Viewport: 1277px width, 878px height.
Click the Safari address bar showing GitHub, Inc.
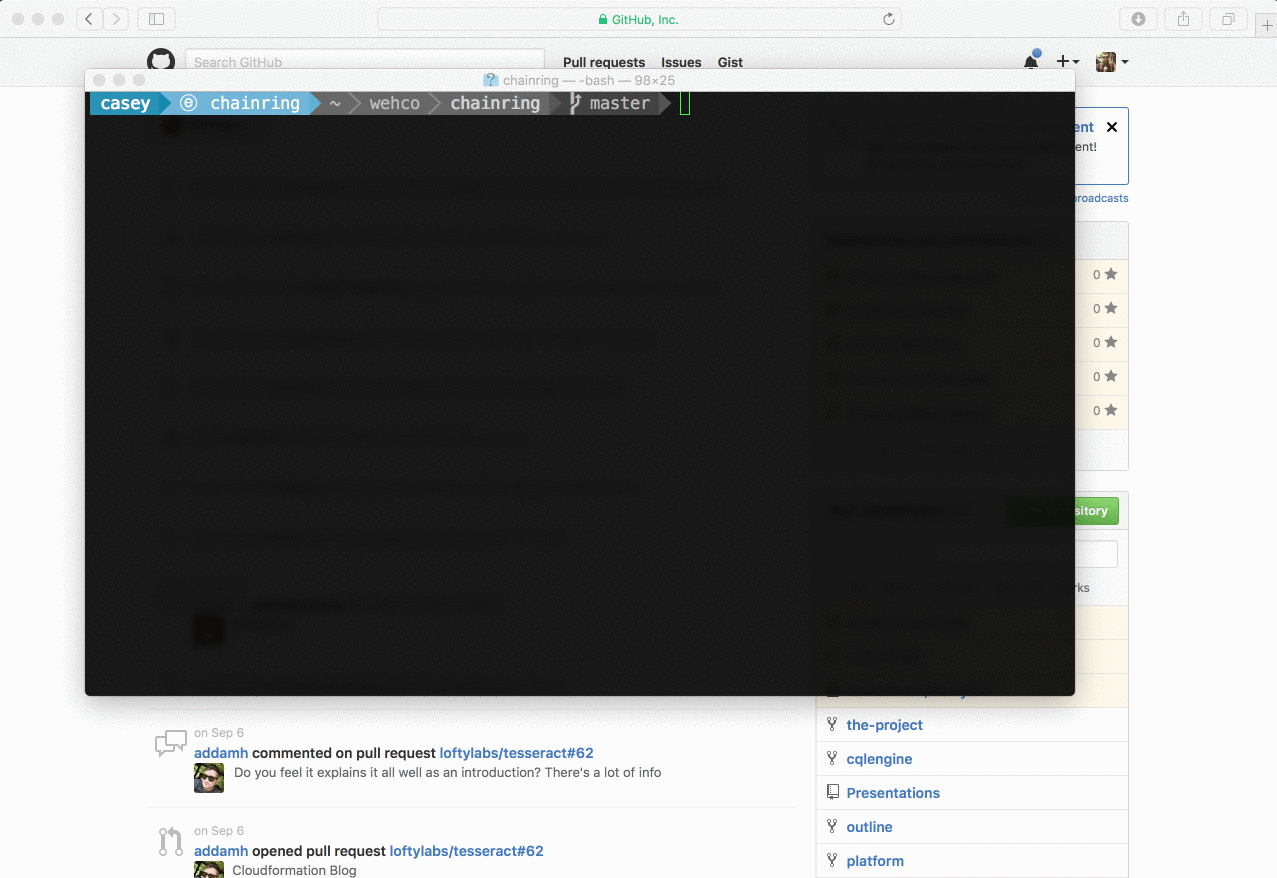pos(640,19)
